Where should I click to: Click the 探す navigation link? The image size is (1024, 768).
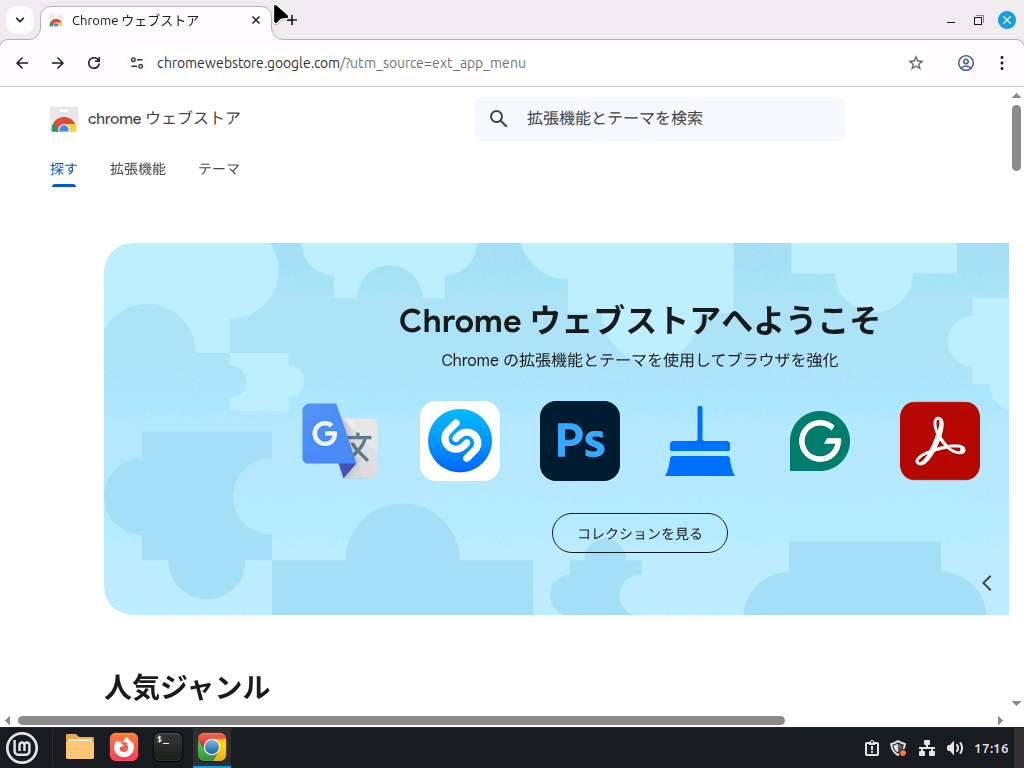pyautogui.click(x=64, y=169)
